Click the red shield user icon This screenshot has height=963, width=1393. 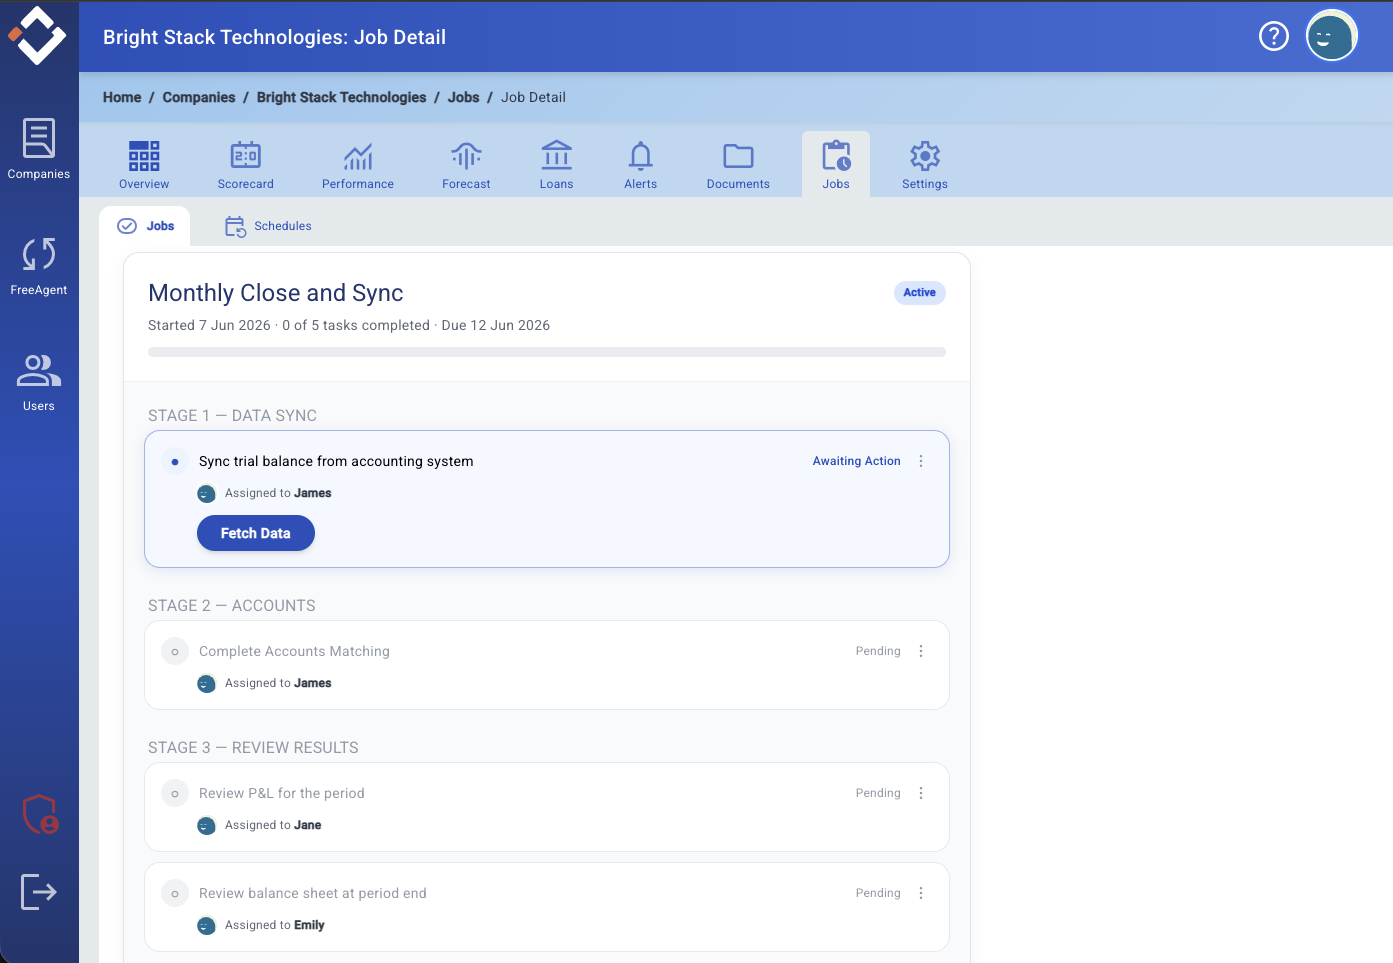pyautogui.click(x=40, y=814)
